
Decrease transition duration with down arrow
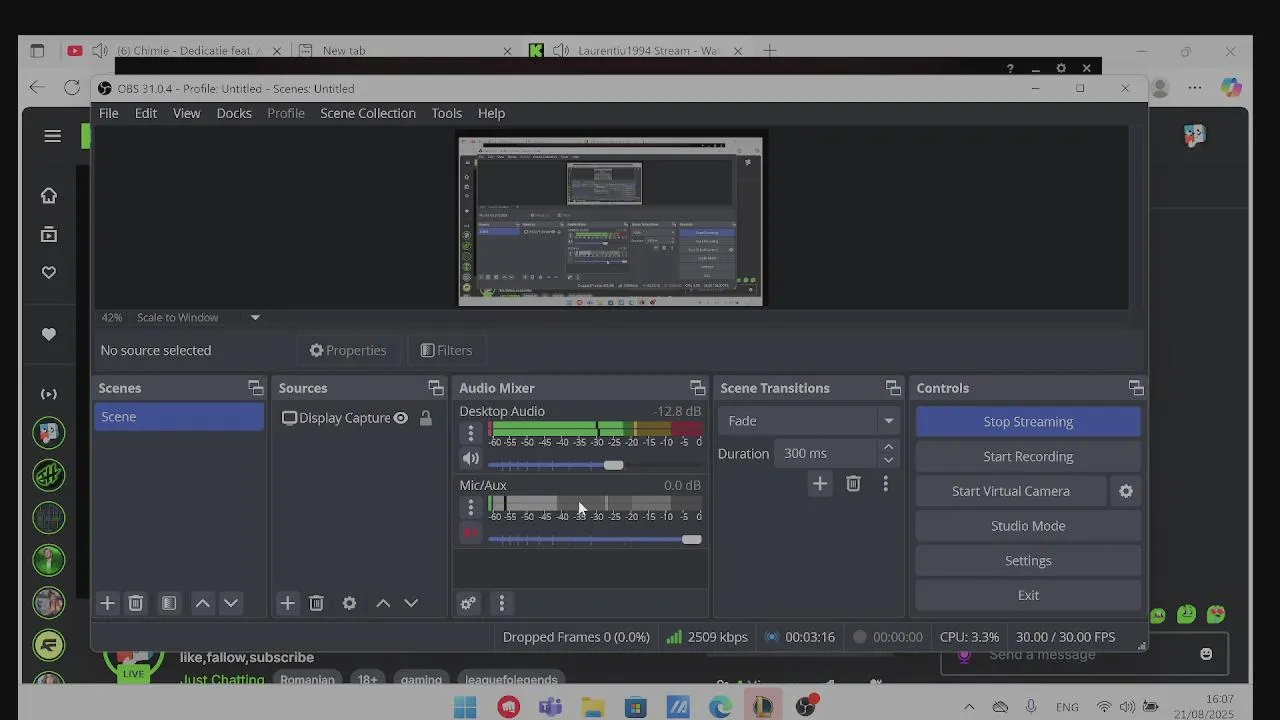pos(888,460)
